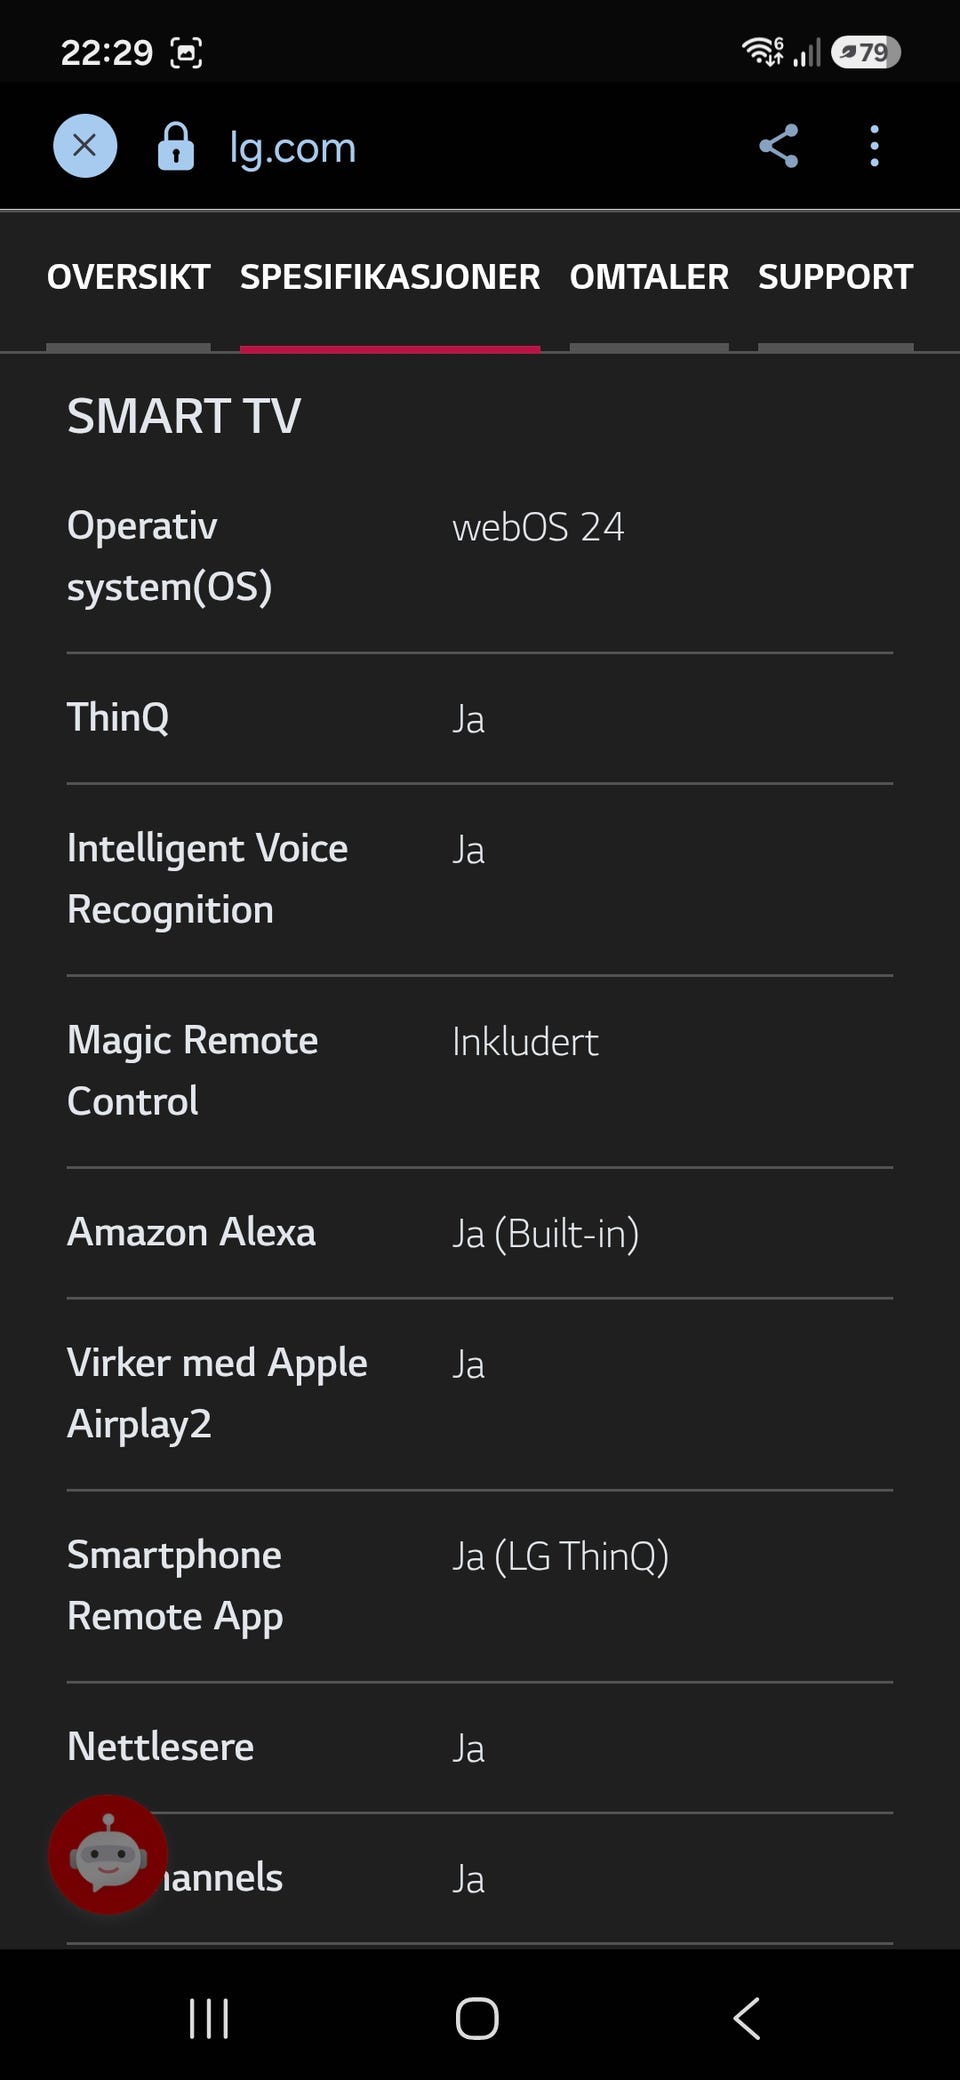Tap the Ja (LG ThinQ) value

click(560, 1556)
